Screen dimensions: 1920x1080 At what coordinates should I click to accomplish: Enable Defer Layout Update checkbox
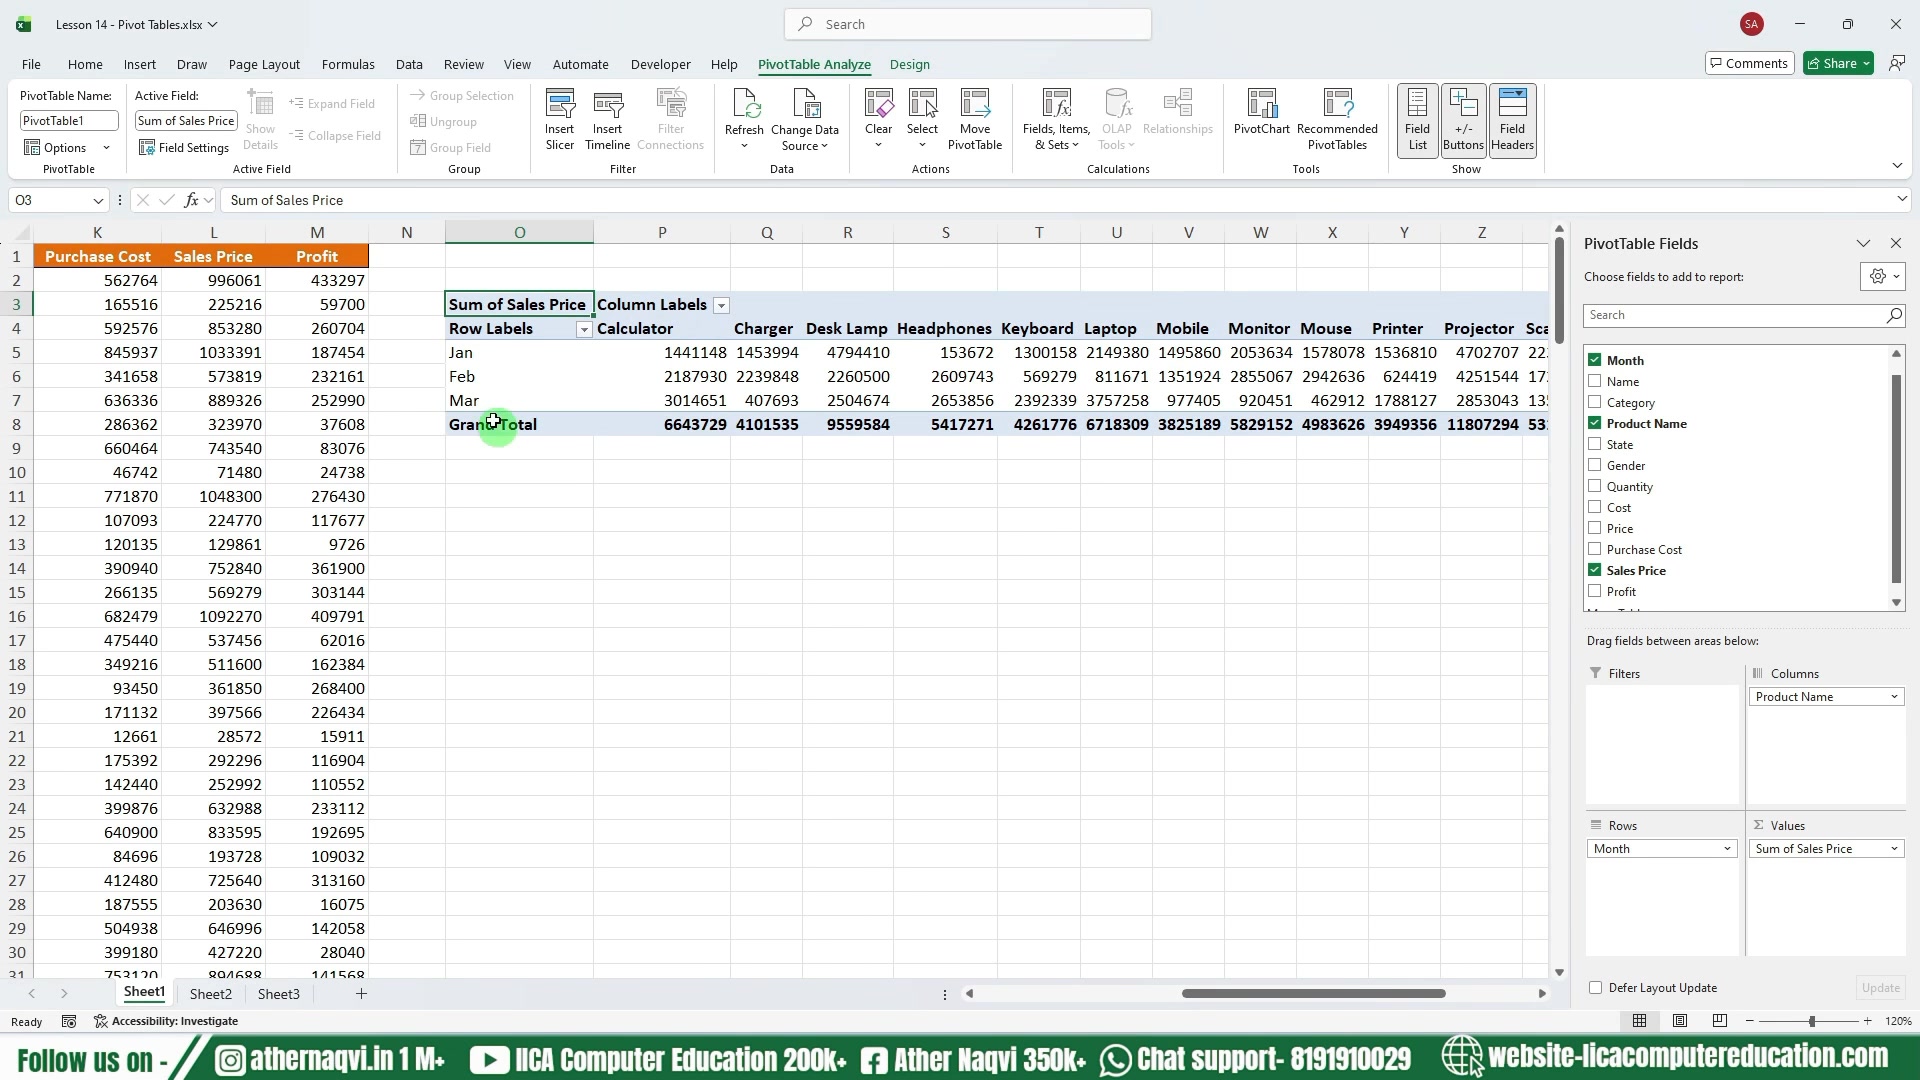(x=1596, y=988)
